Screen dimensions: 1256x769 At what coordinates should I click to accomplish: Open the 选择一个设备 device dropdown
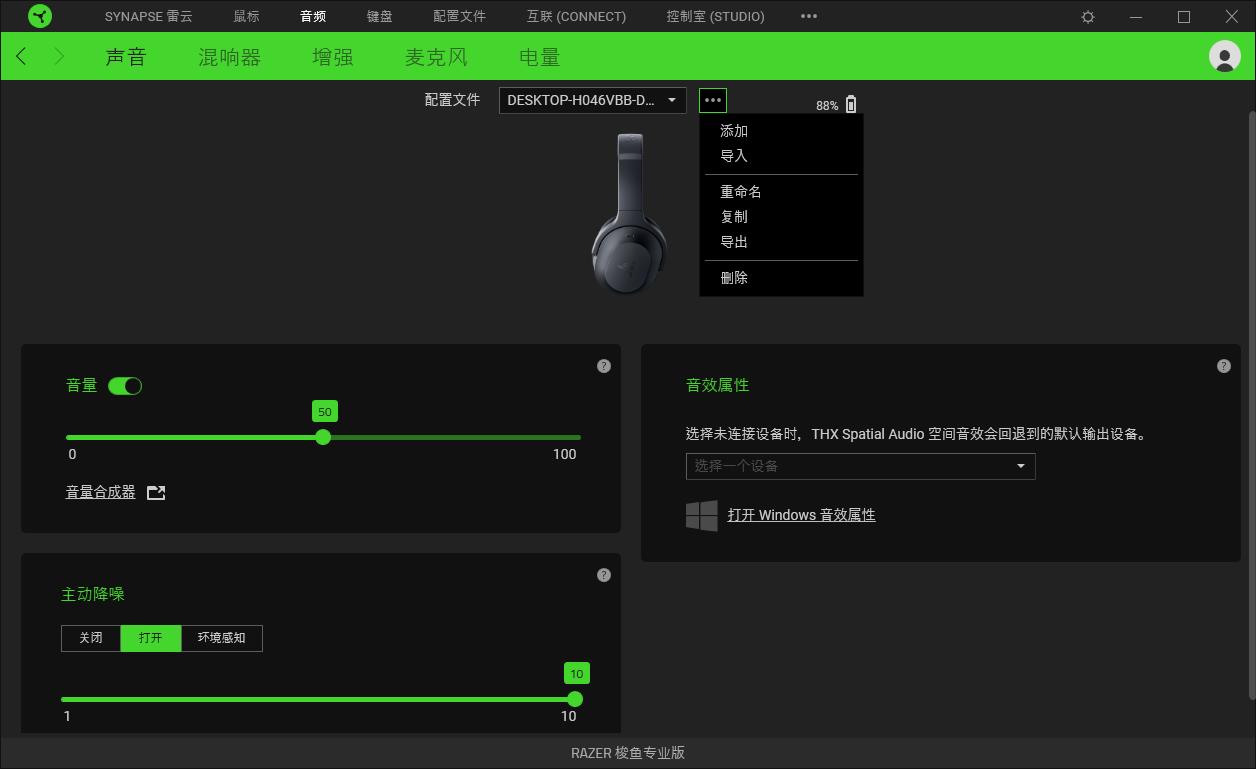coord(860,466)
